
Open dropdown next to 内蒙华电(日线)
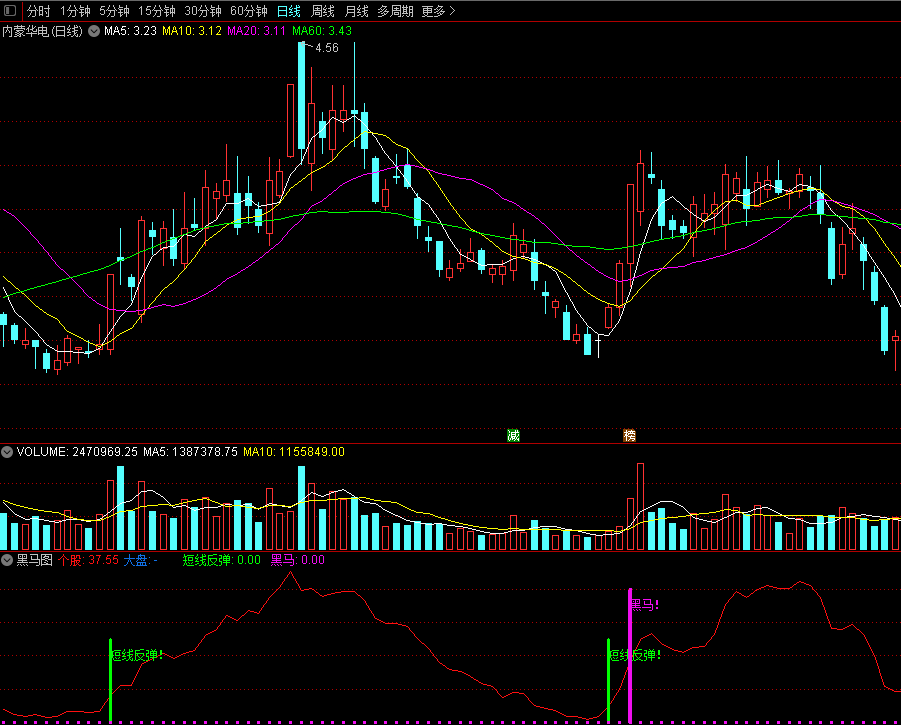tap(94, 31)
